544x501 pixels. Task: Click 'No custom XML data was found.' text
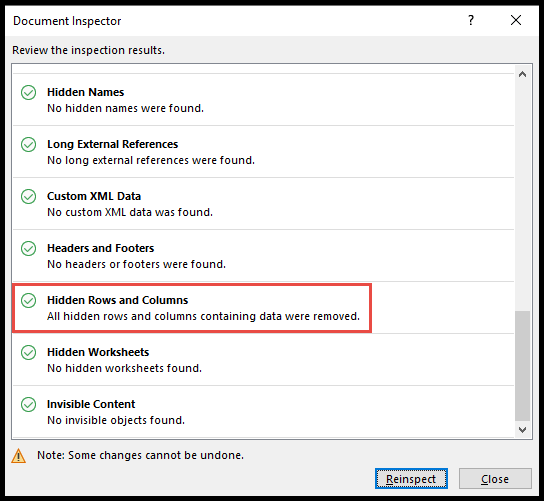click(x=130, y=212)
